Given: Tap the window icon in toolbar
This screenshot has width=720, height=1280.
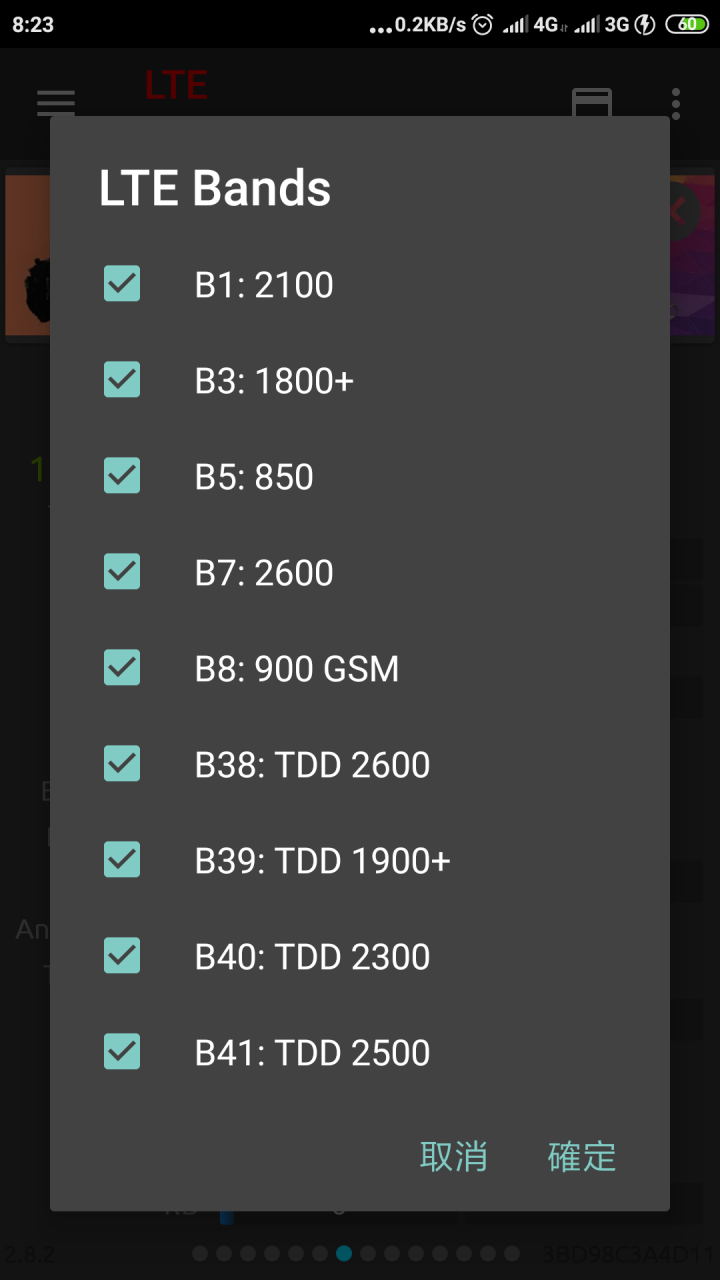Looking at the screenshot, I should (591, 103).
